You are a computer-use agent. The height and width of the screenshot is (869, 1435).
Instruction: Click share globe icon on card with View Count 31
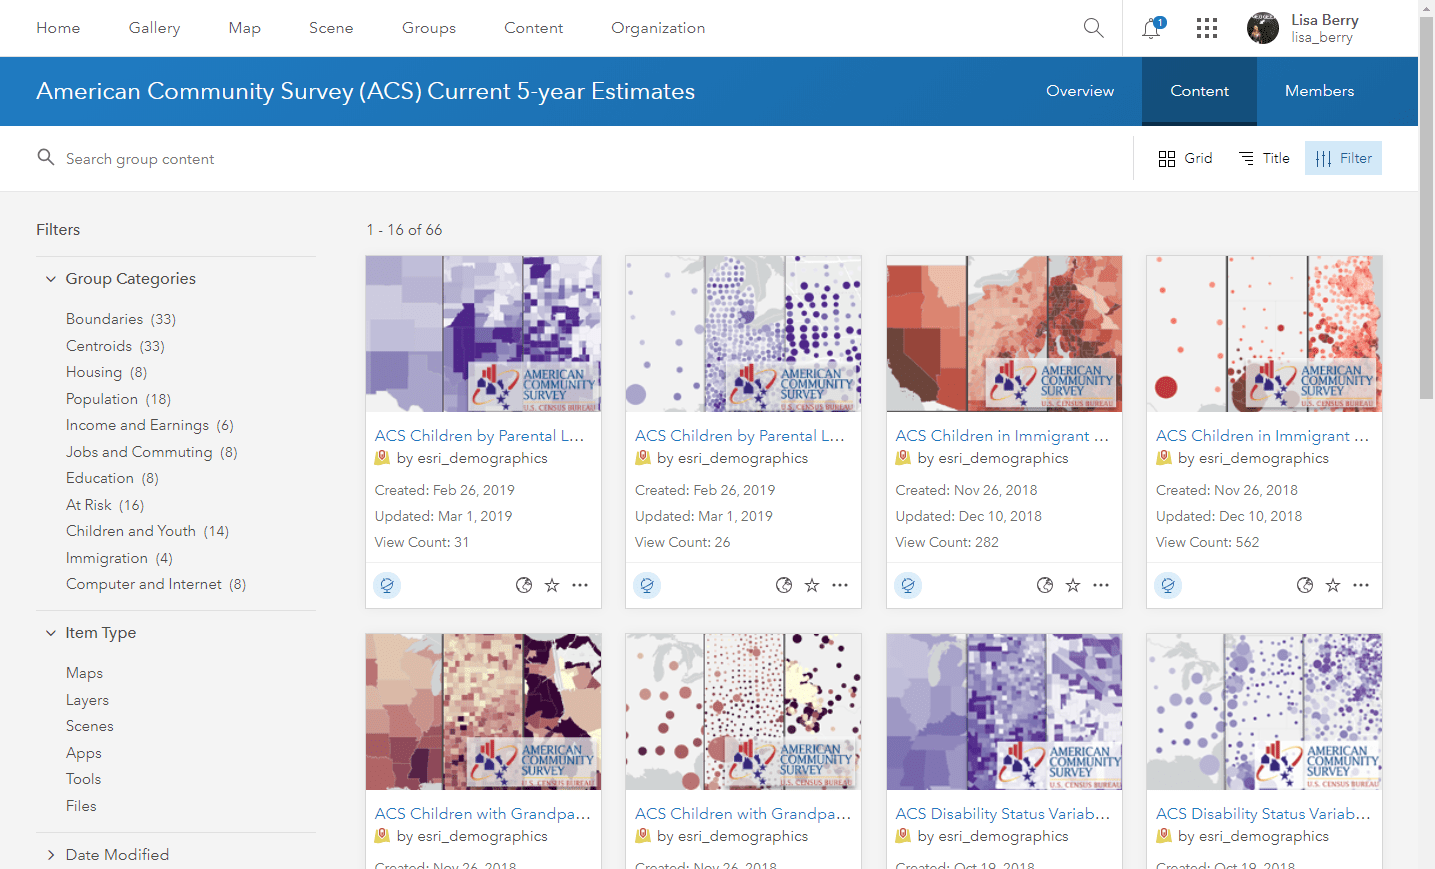(524, 585)
